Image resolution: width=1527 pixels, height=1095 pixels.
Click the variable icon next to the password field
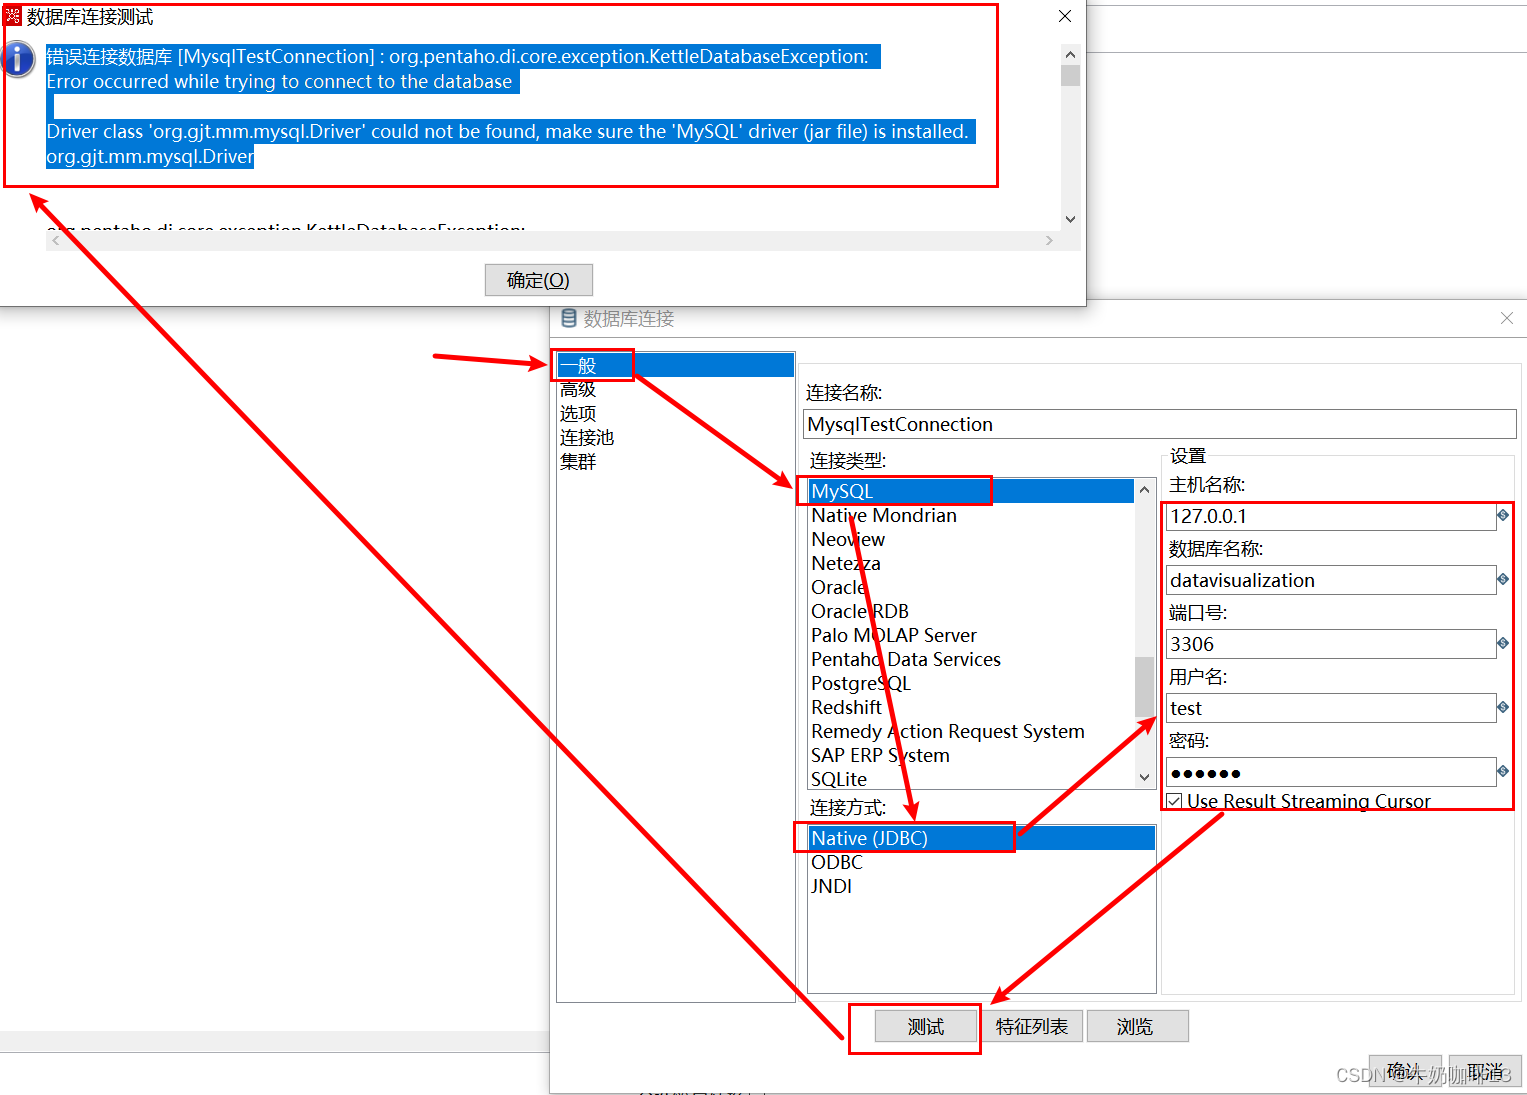1502,771
